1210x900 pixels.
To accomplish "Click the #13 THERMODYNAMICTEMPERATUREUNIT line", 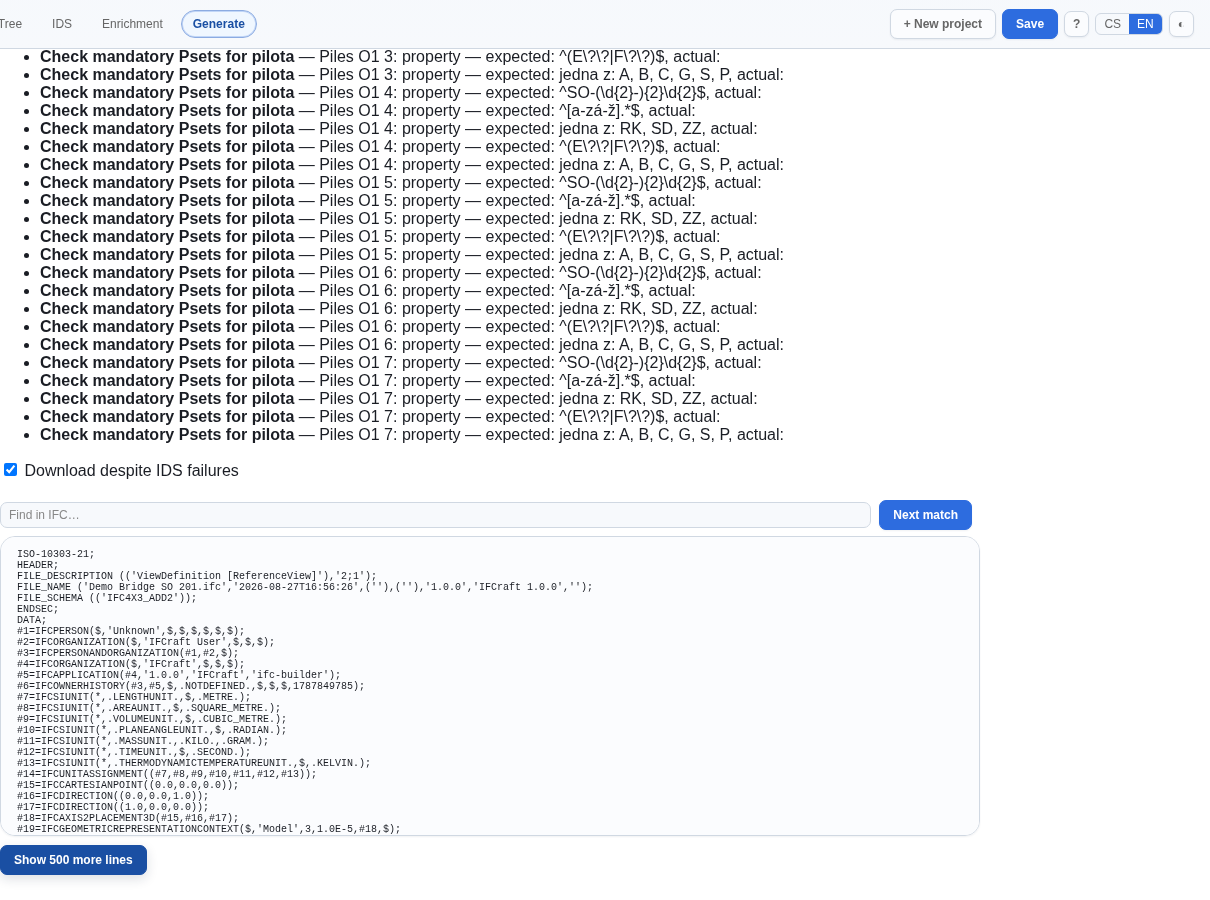I will tap(194, 763).
